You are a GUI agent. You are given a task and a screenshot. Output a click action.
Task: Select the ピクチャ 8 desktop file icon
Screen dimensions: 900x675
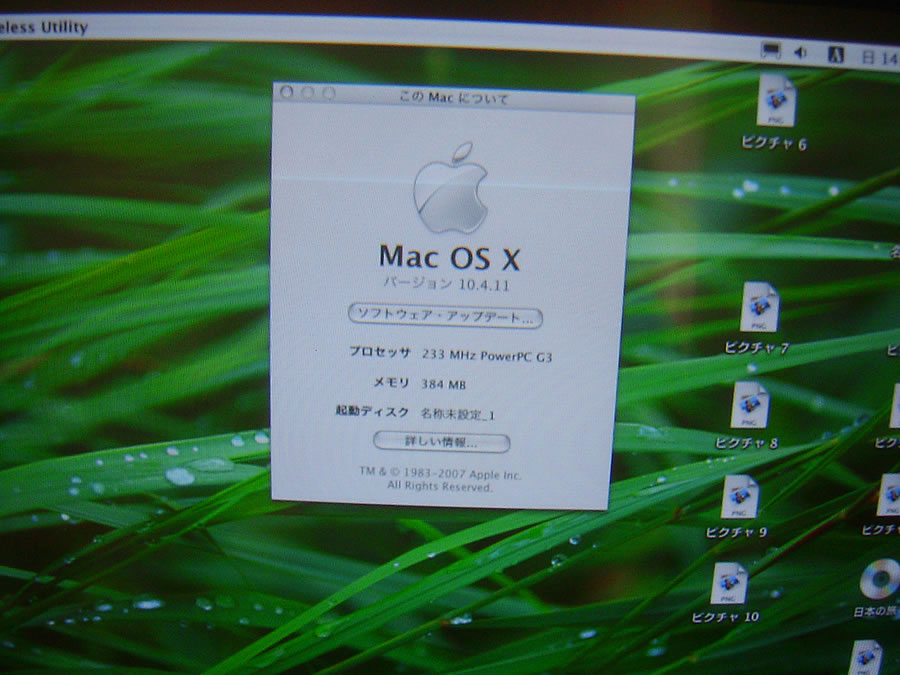coord(750,405)
